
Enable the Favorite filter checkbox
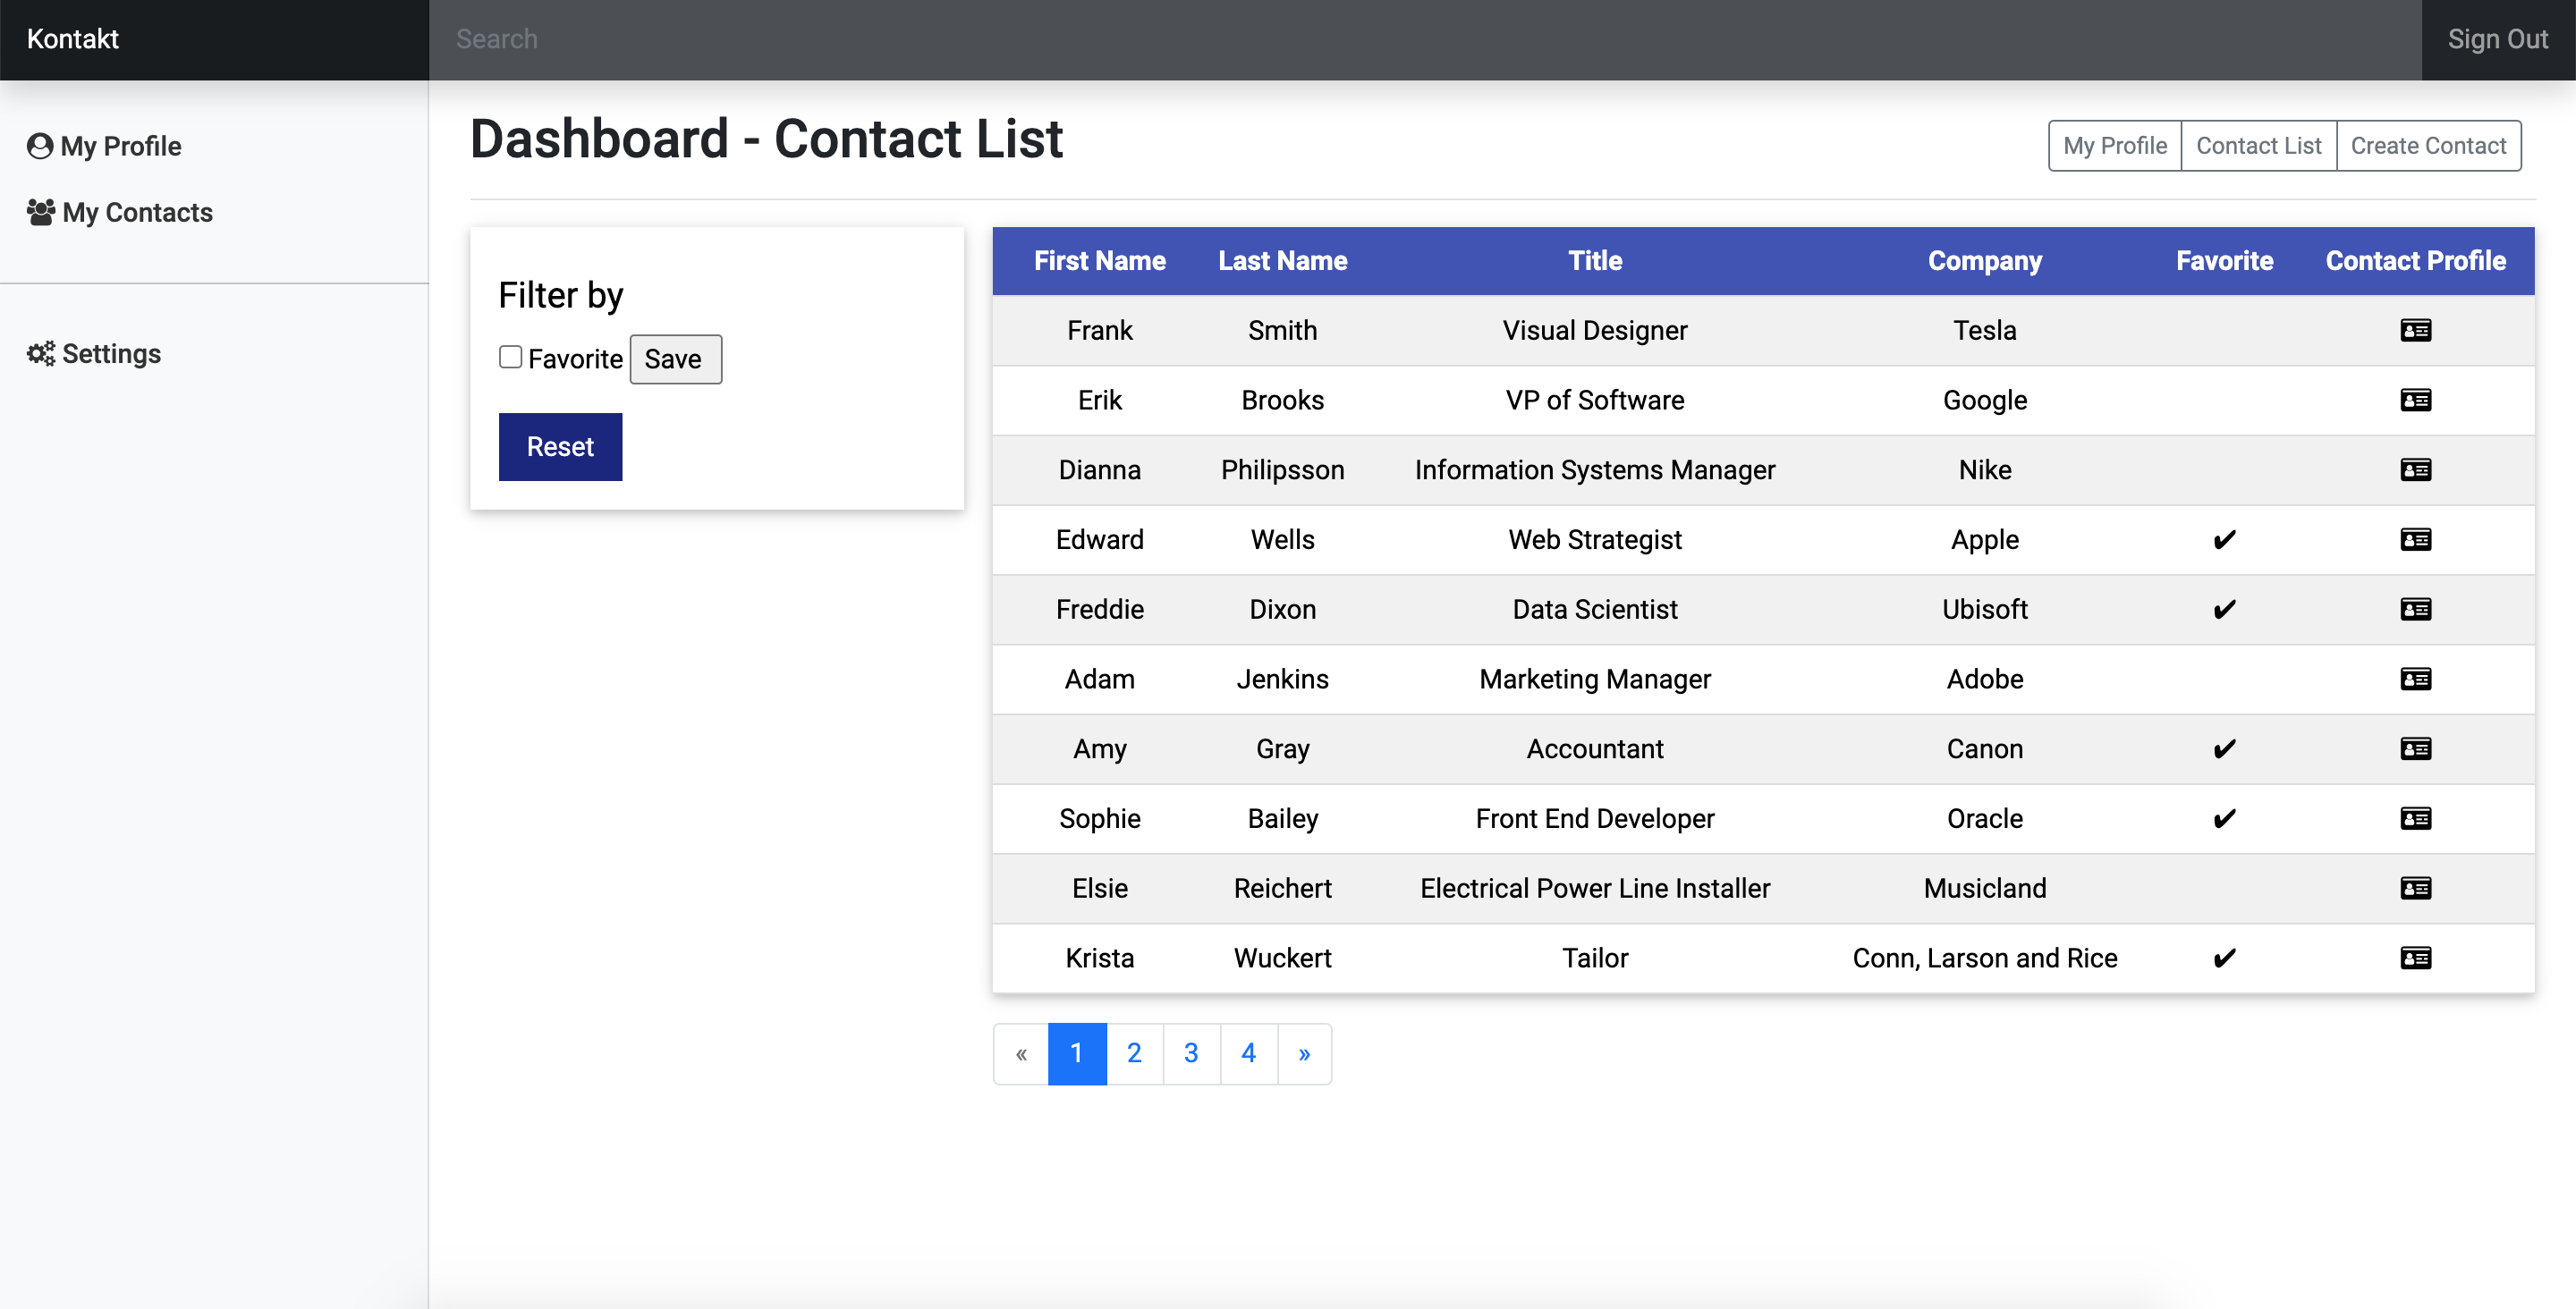click(510, 357)
